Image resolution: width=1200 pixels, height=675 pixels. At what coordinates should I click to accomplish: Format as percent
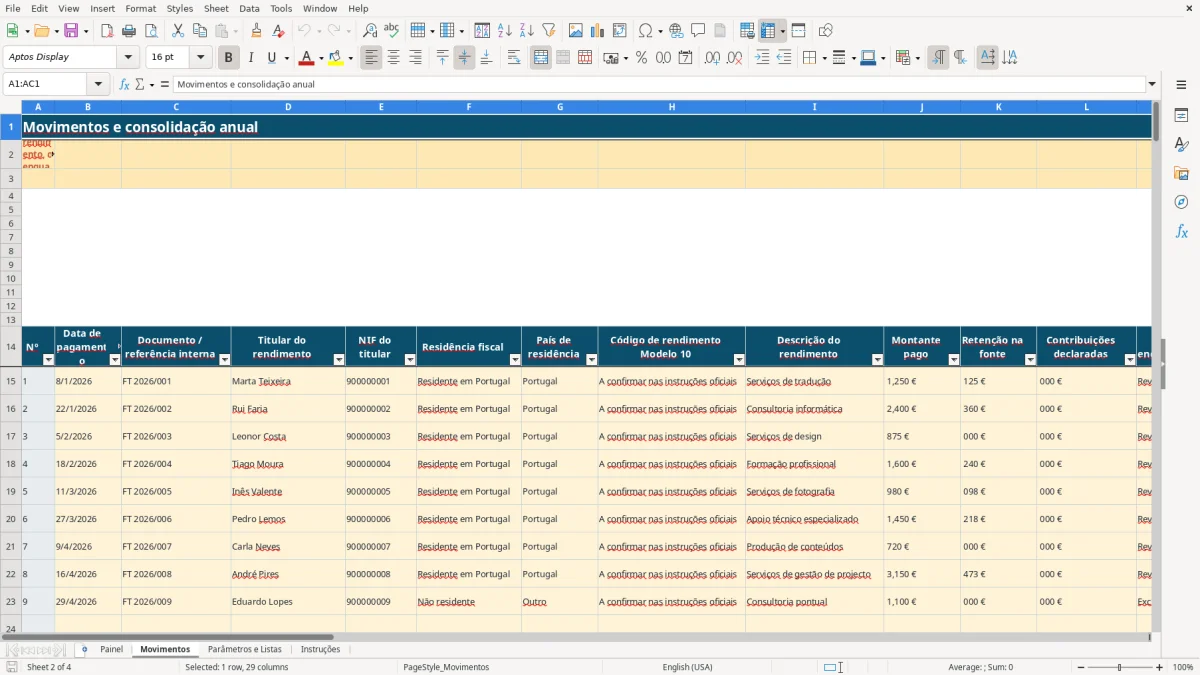[x=642, y=58]
